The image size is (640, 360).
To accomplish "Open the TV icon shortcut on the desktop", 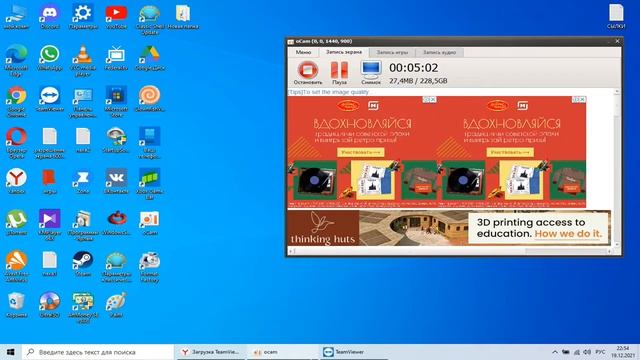I will pyautogui.click(x=116, y=58).
